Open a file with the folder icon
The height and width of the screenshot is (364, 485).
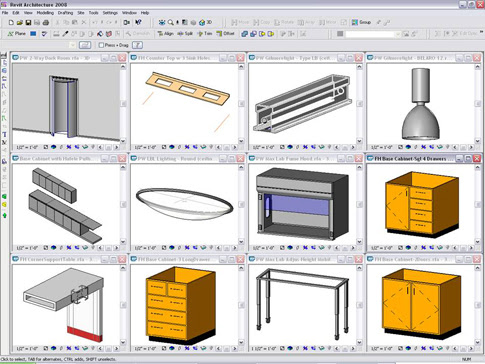coord(20,23)
